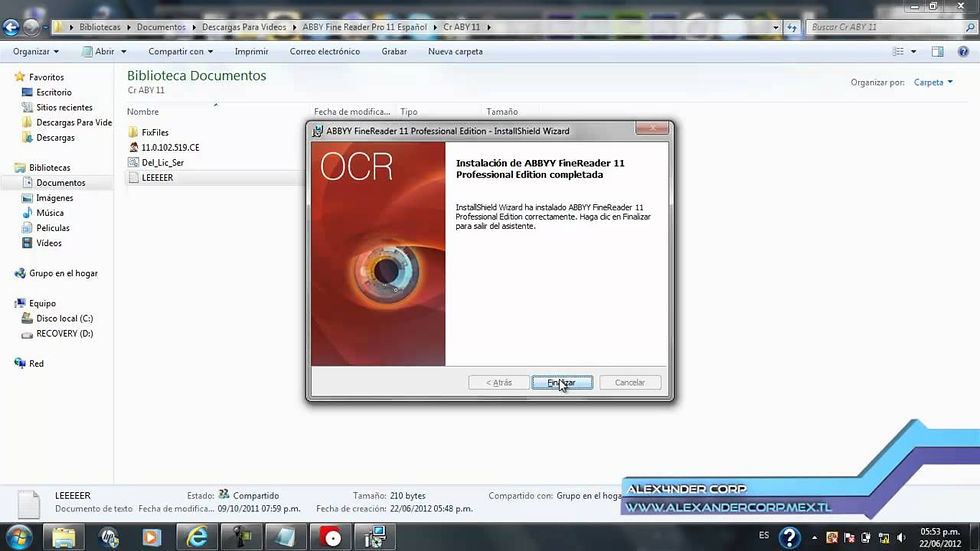
Task: Switch to the installer taskbar icon
Action: 375,537
